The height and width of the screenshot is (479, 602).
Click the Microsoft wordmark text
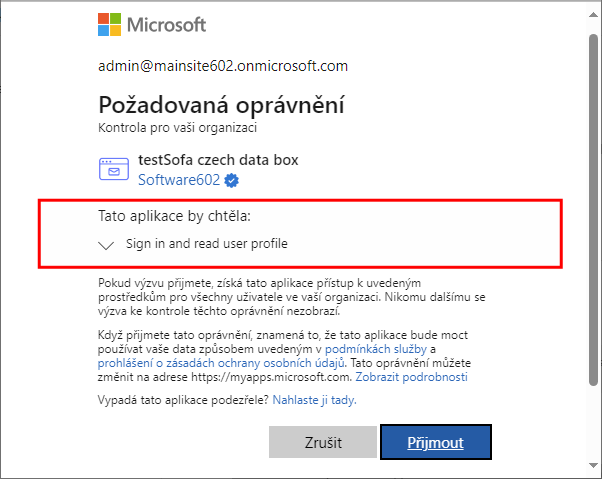coord(166,25)
